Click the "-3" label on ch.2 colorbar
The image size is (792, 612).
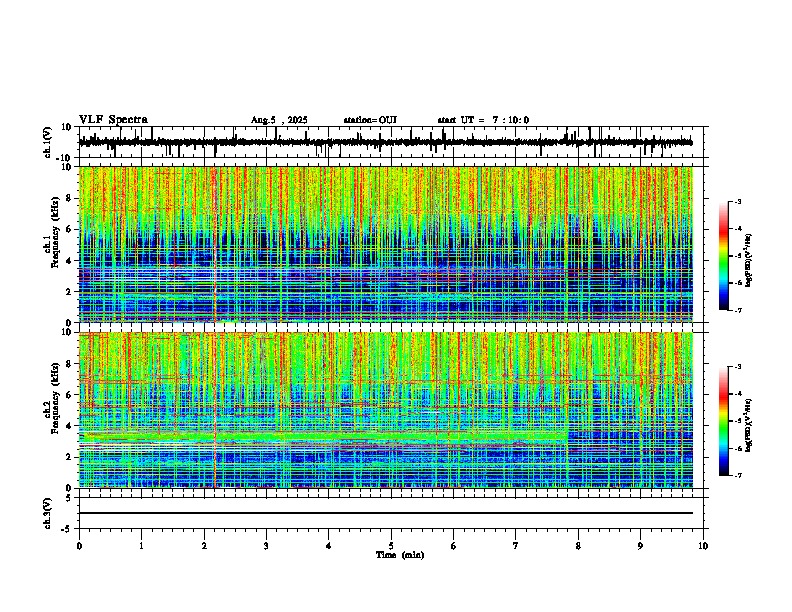click(738, 367)
